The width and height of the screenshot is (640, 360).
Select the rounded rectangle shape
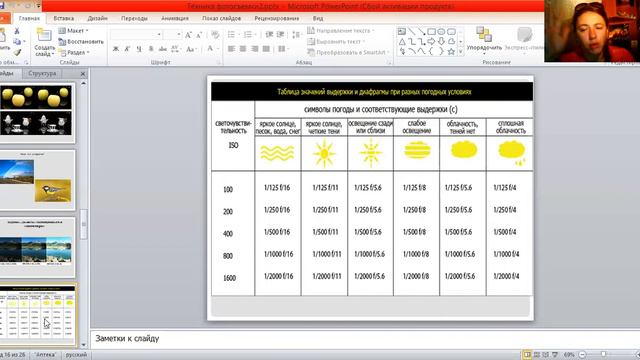pos(451,32)
